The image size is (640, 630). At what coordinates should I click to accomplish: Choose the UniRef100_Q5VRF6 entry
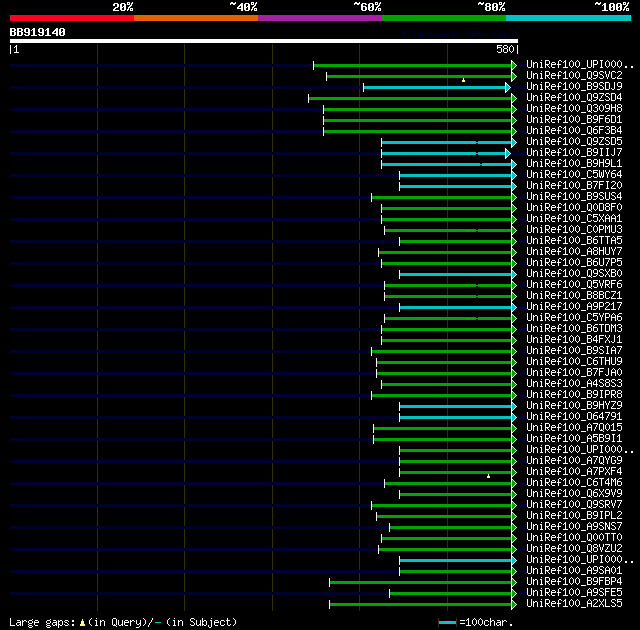point(574,285)
